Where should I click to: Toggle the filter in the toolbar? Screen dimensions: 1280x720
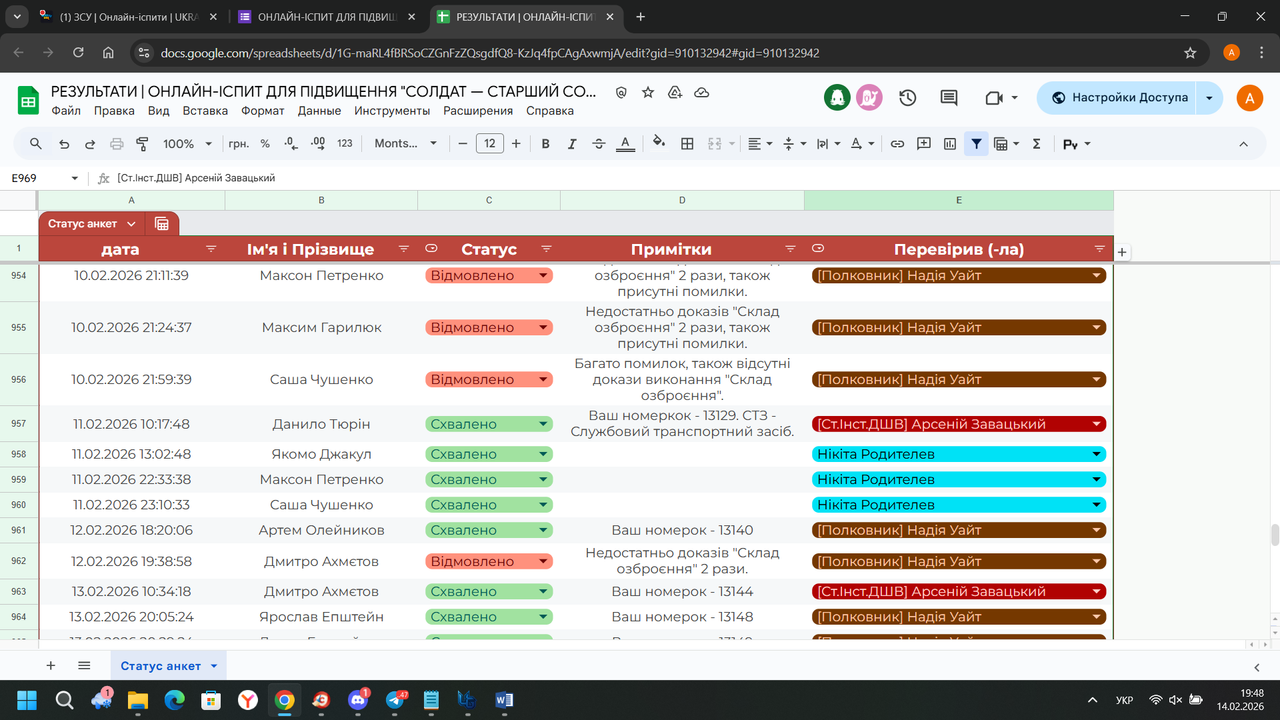[x=976, y=144]
